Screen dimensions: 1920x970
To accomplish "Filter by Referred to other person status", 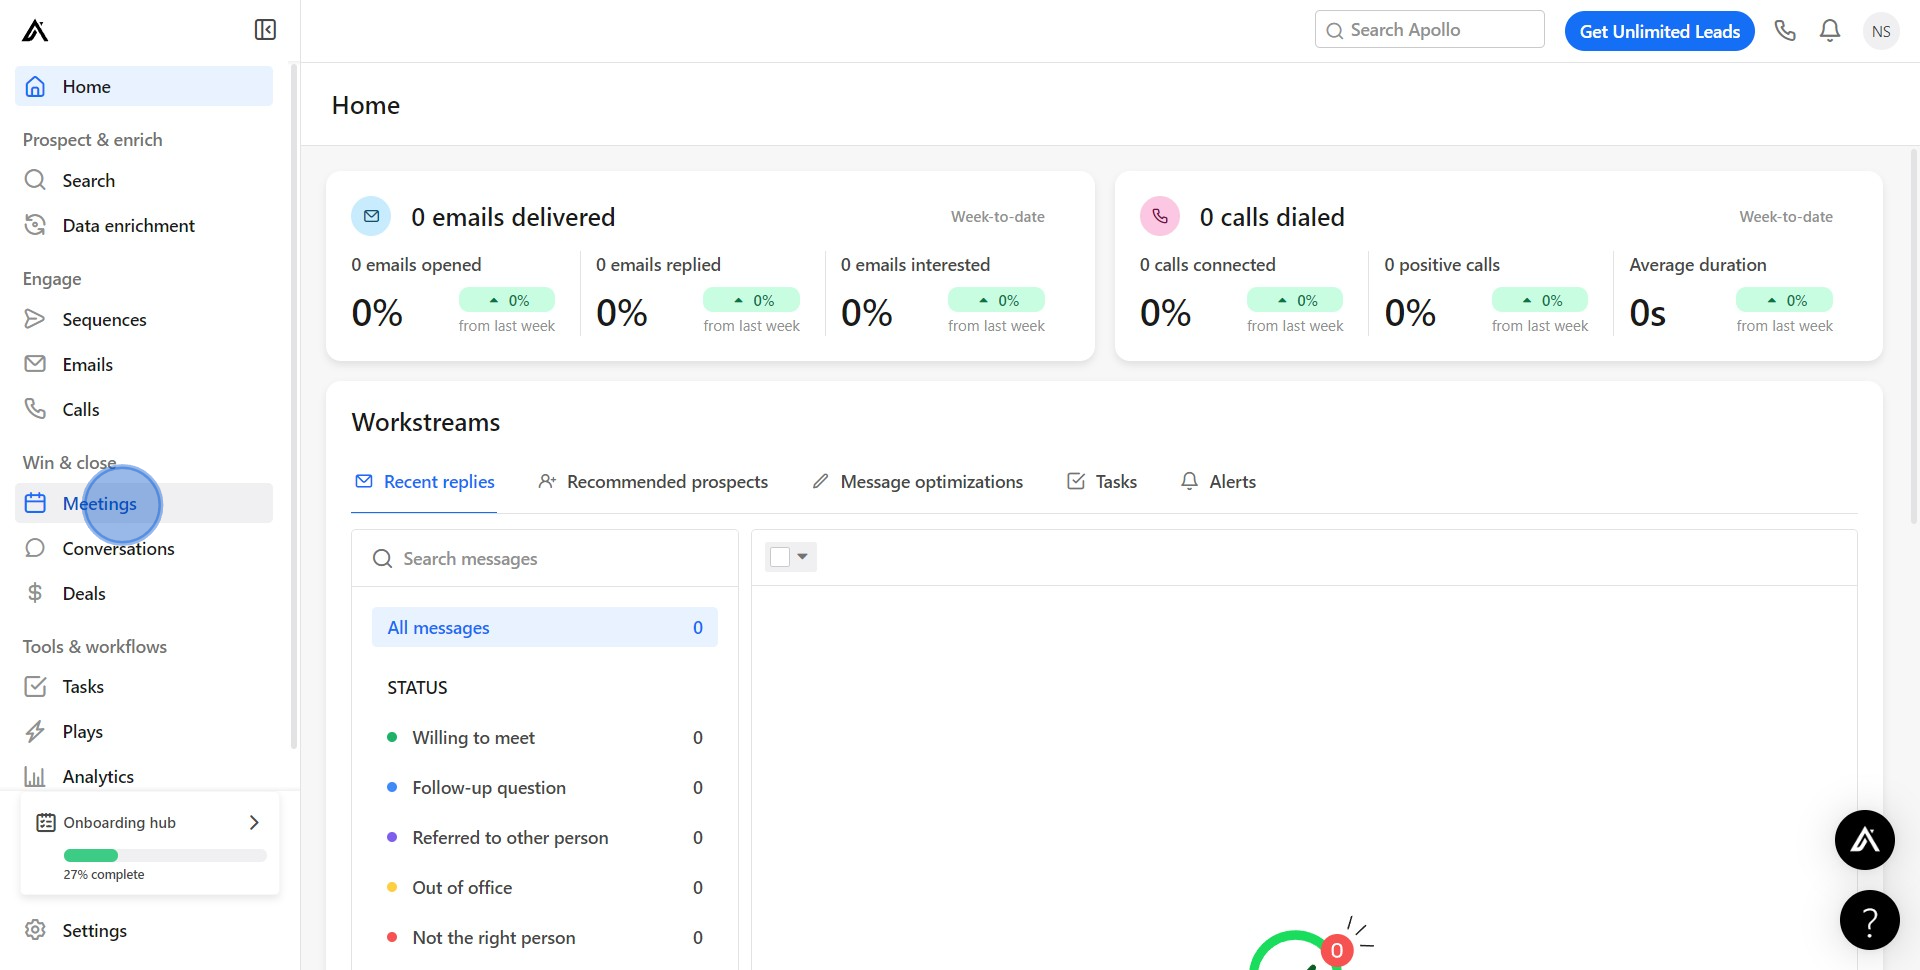I will point(545,837).
